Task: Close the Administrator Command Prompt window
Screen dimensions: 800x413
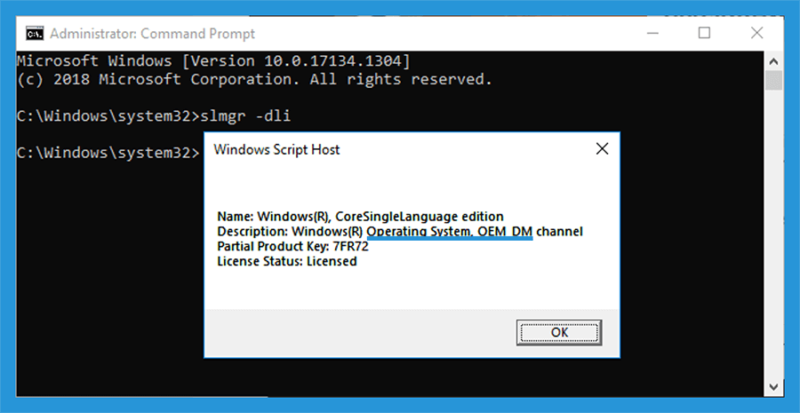Action: pos(757,33)
